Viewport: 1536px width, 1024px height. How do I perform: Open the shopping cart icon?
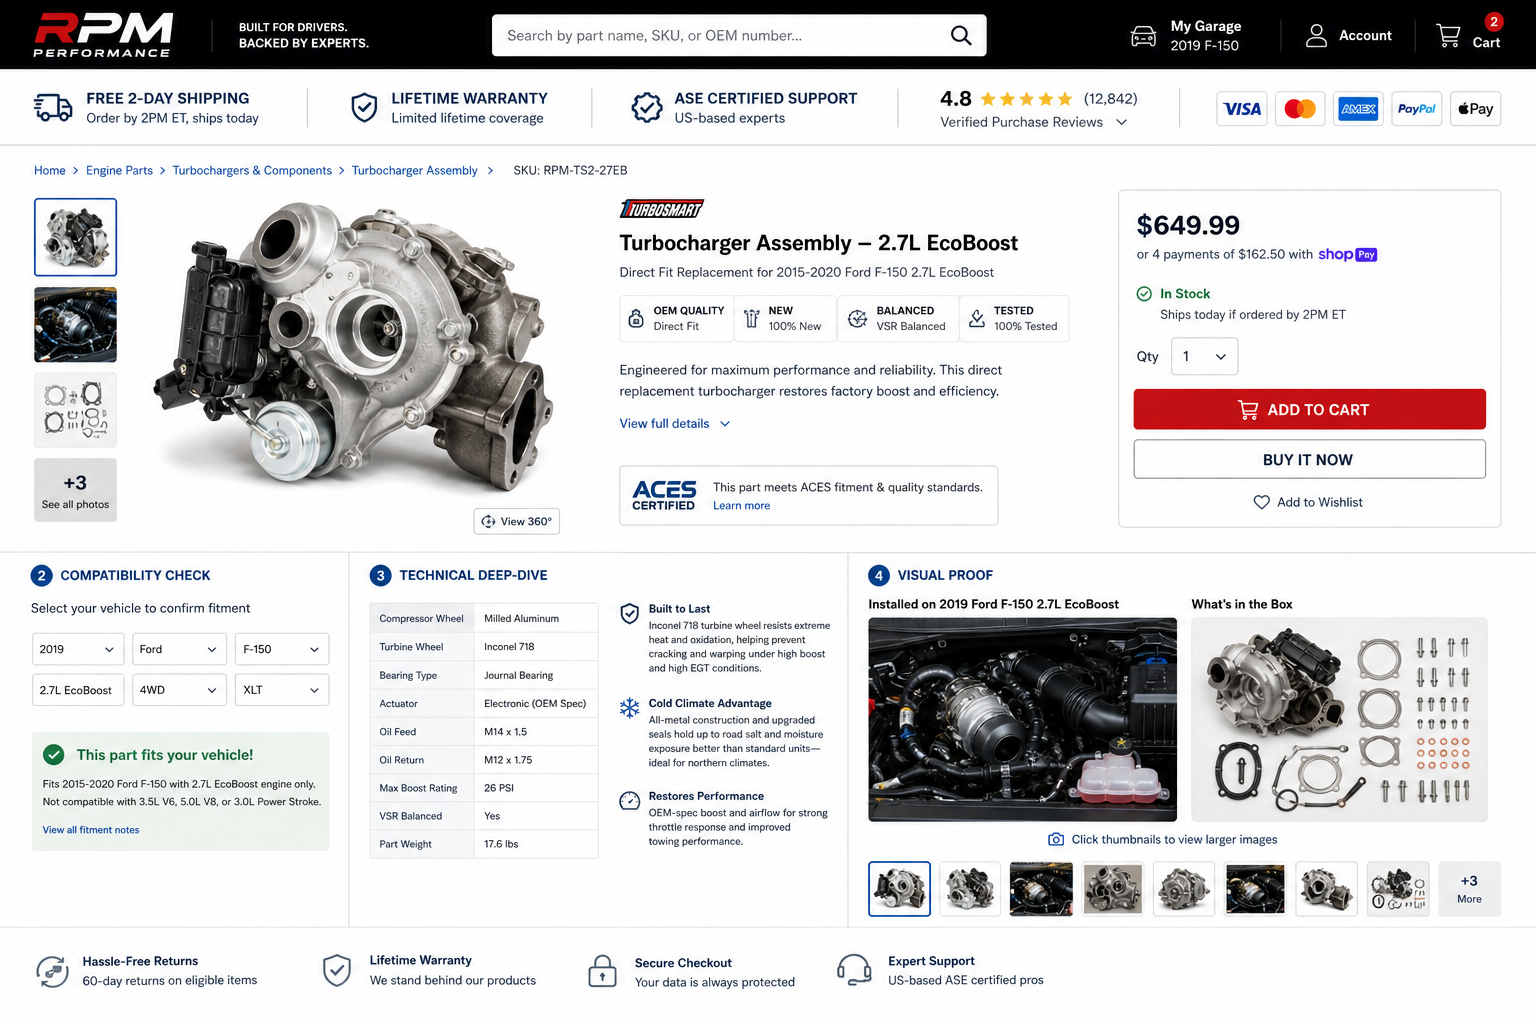1448,36
